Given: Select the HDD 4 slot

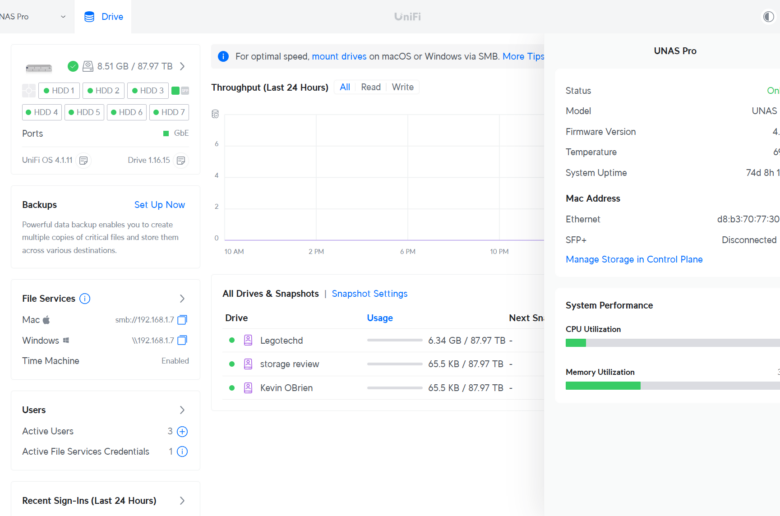Looking at the screenshot, I should pos(42,112).
